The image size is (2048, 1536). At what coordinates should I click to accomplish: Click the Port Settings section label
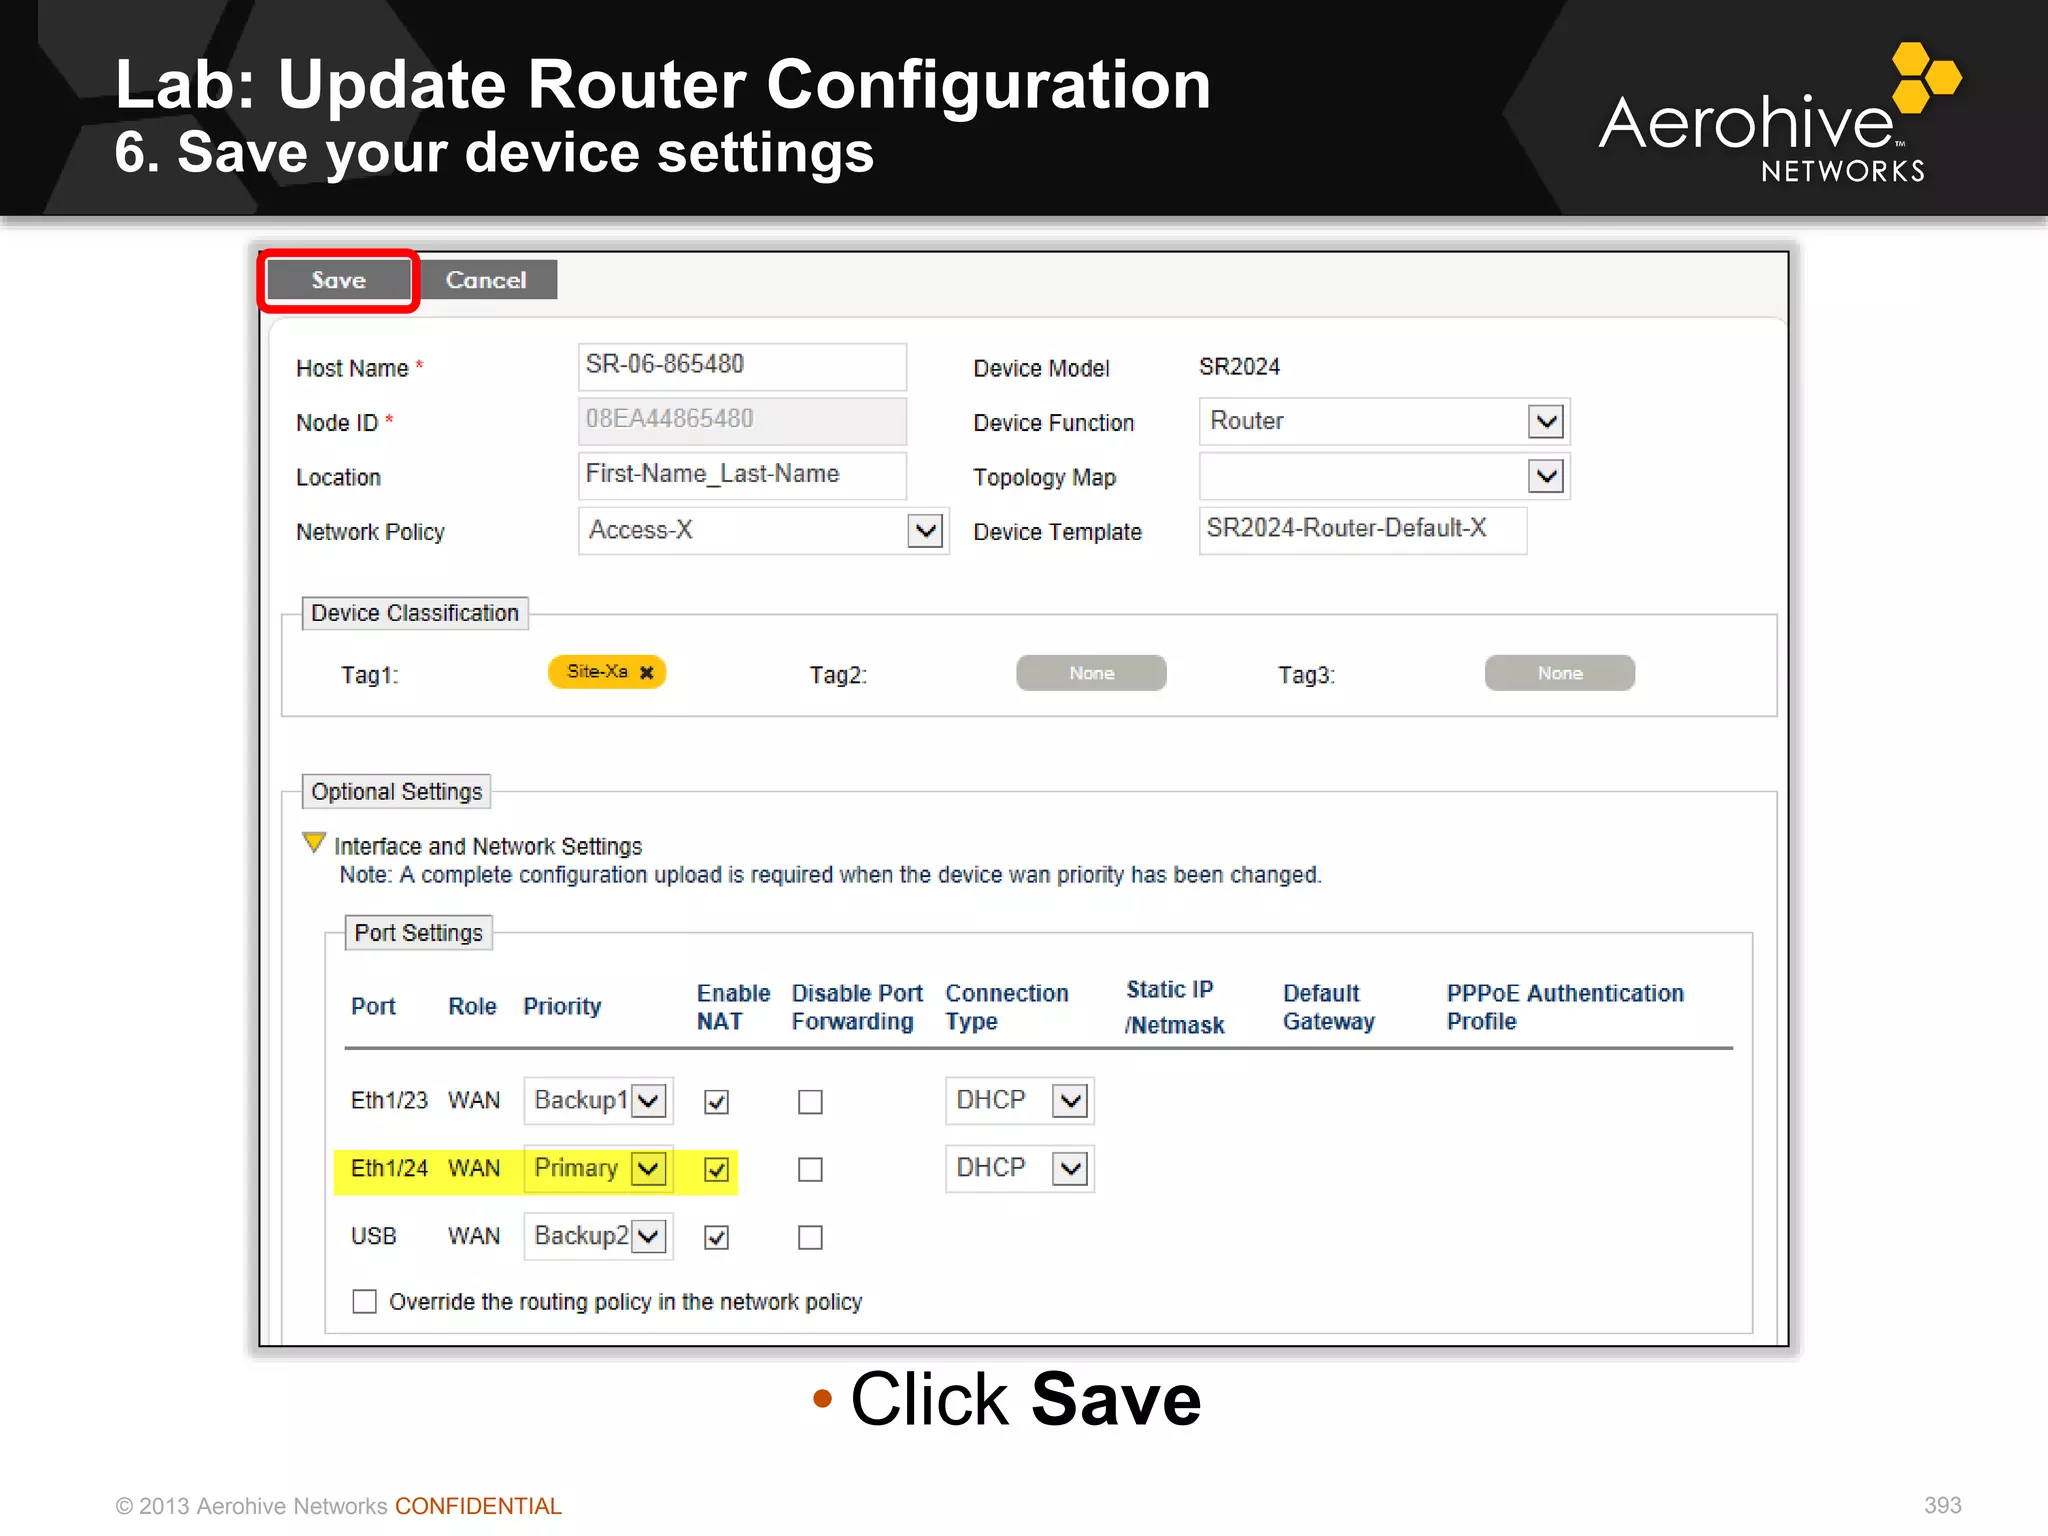pos(418,933)
